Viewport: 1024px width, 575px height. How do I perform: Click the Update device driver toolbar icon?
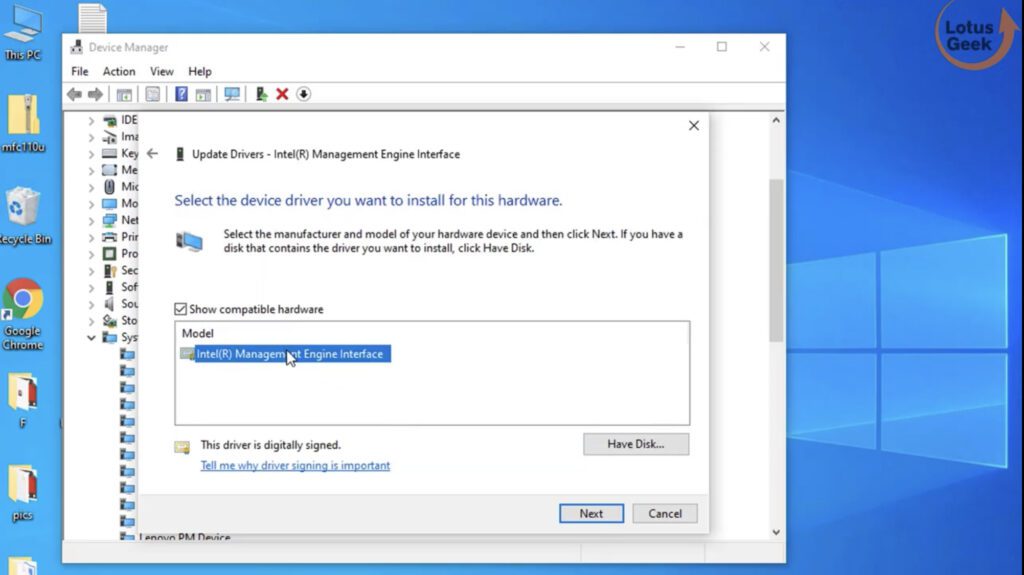(x=261, y=94)
